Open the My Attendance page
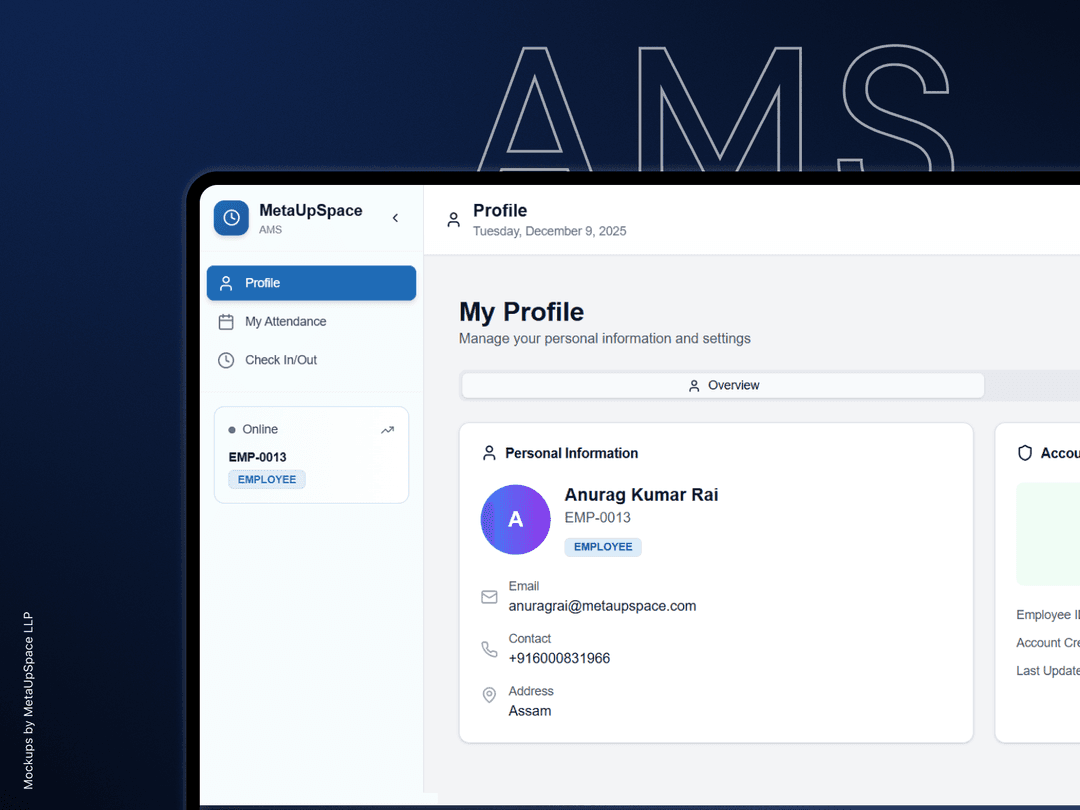The image size is (1080, 810). 287,321
